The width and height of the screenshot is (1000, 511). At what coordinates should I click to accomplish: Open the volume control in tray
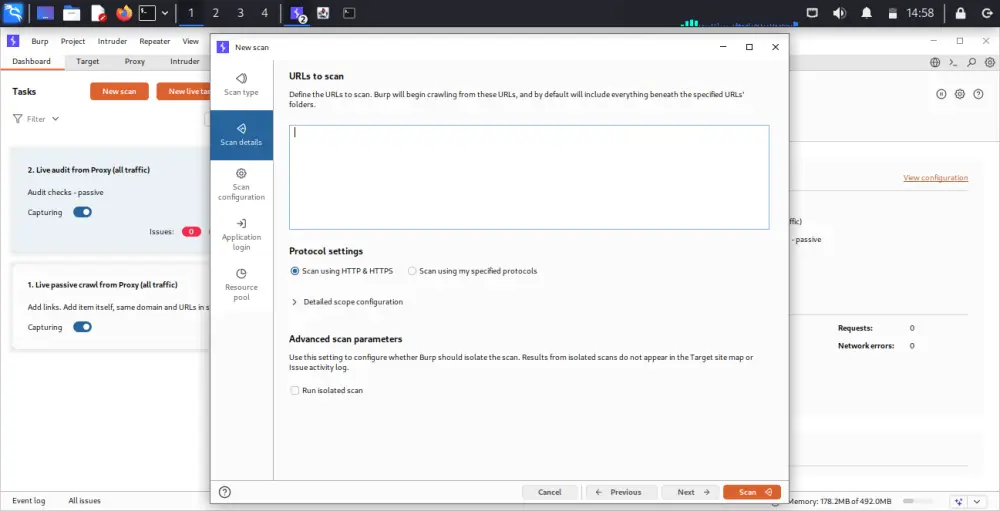coord(839,13)
